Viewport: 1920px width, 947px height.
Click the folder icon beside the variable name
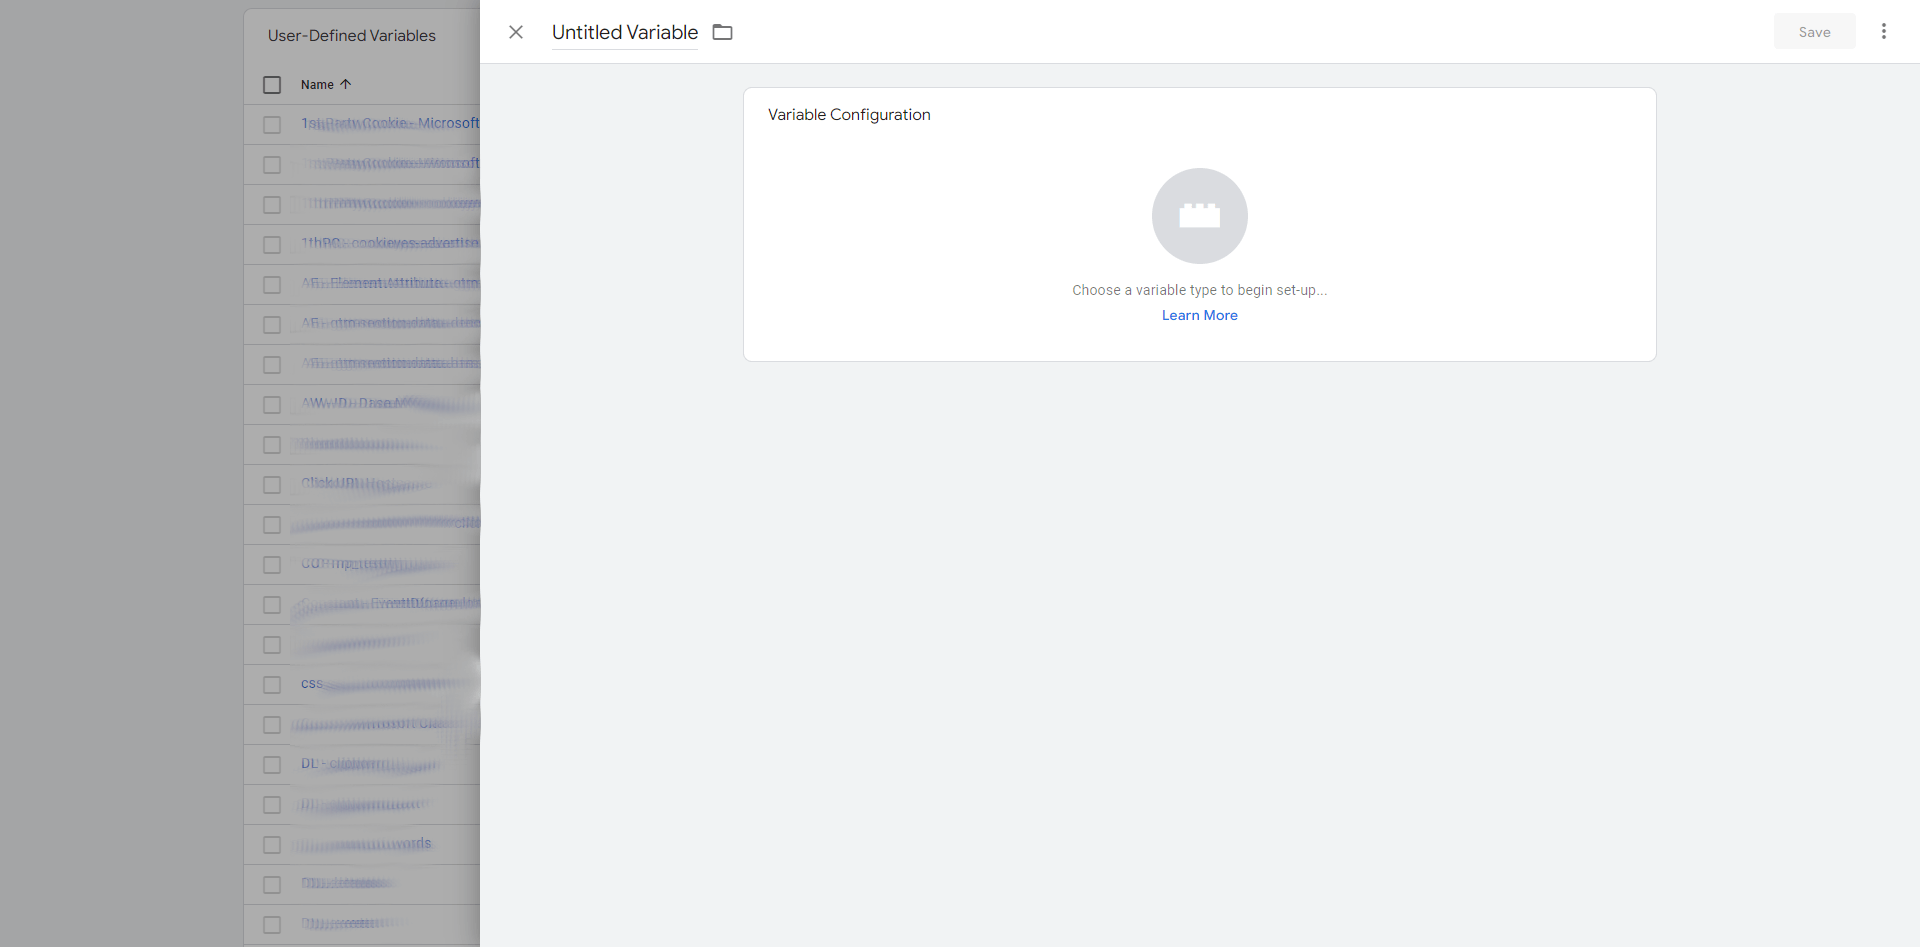pyautogui.click(x=722, y=32)
